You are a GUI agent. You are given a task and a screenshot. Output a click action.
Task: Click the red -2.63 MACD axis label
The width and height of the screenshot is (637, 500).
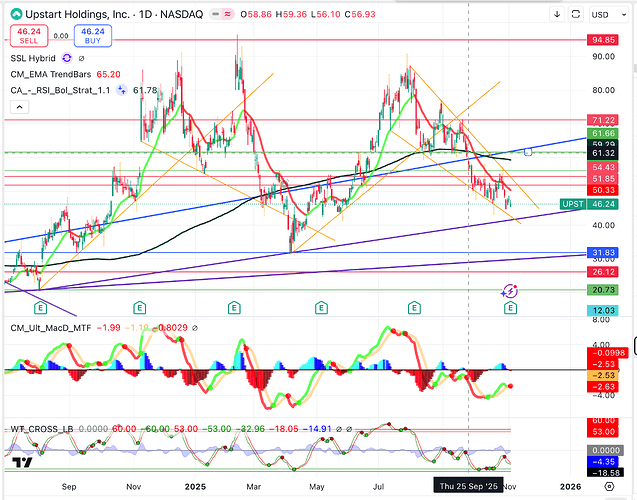point(603,386)
